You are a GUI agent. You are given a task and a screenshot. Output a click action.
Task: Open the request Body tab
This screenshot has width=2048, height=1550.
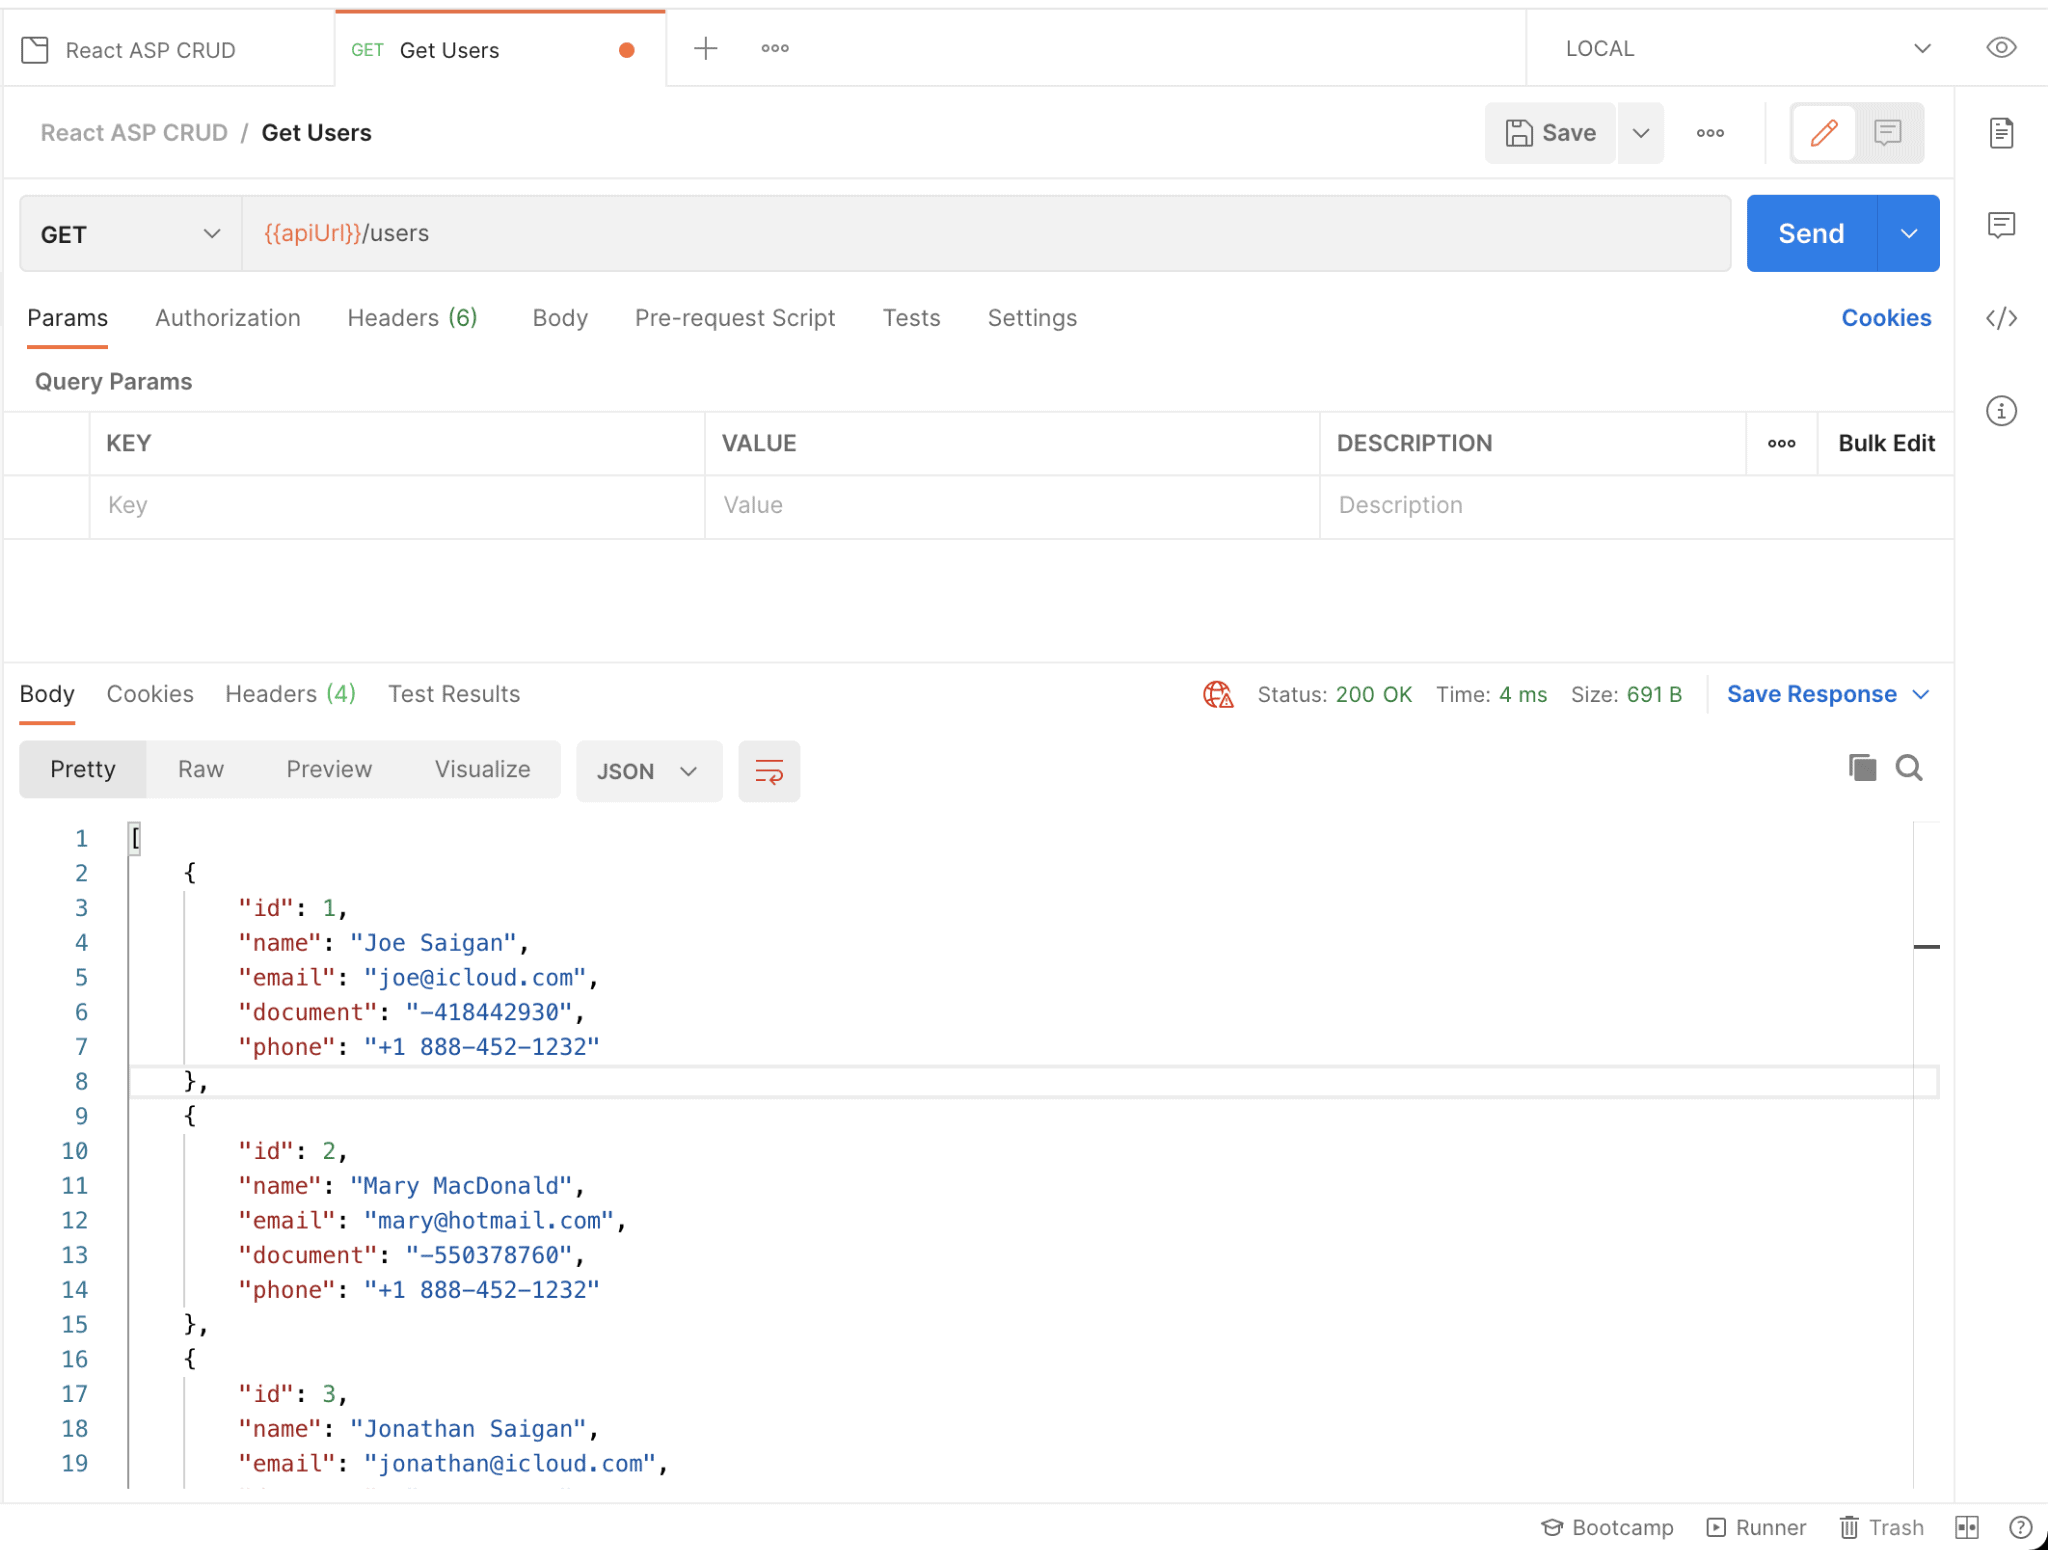(560, 318)
